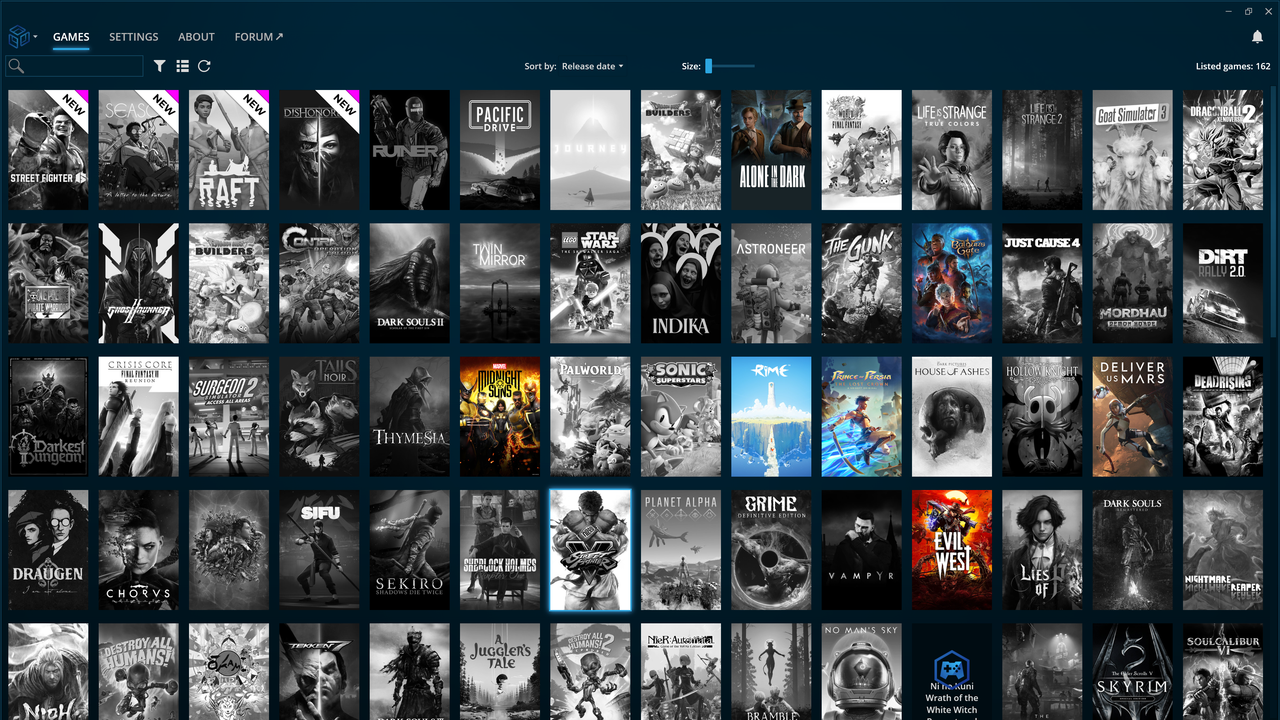Select the Alone in the Dark cover
The height and width of the screenshot is (720, 1280).
click(x=771, y=150)
